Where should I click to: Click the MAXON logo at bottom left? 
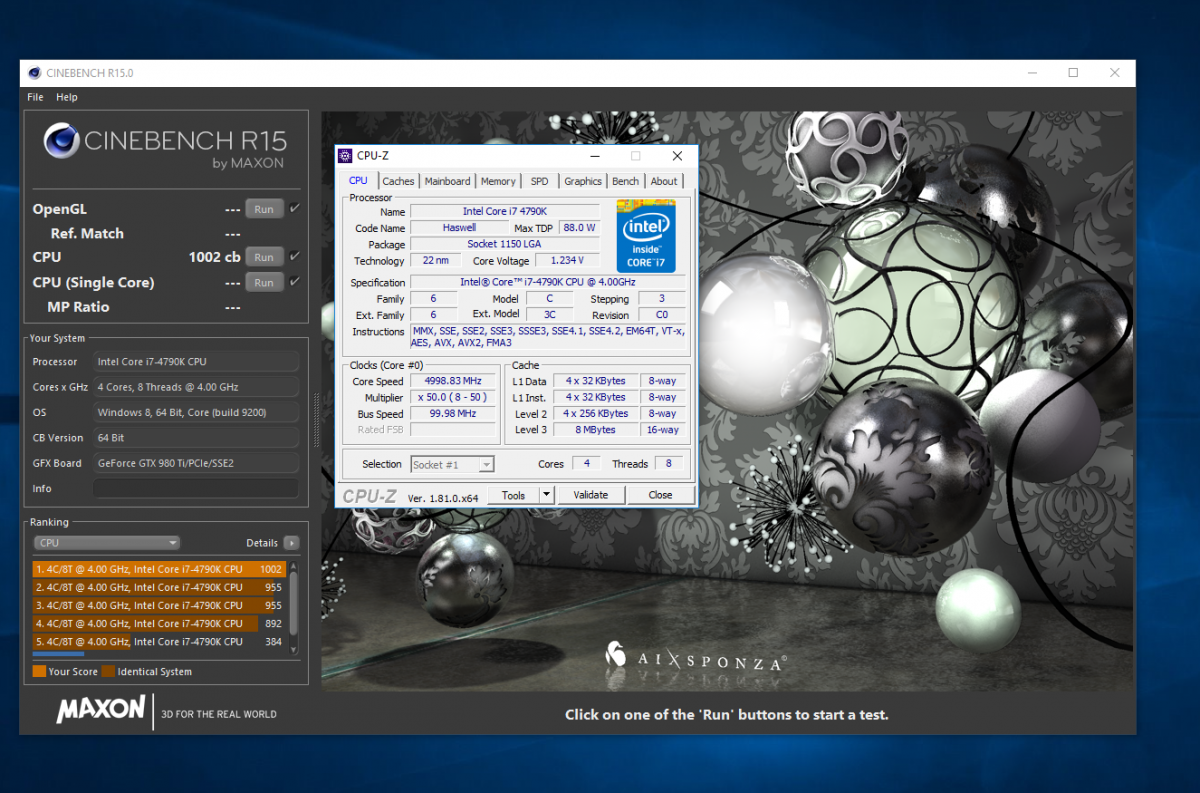pos(100,710)
